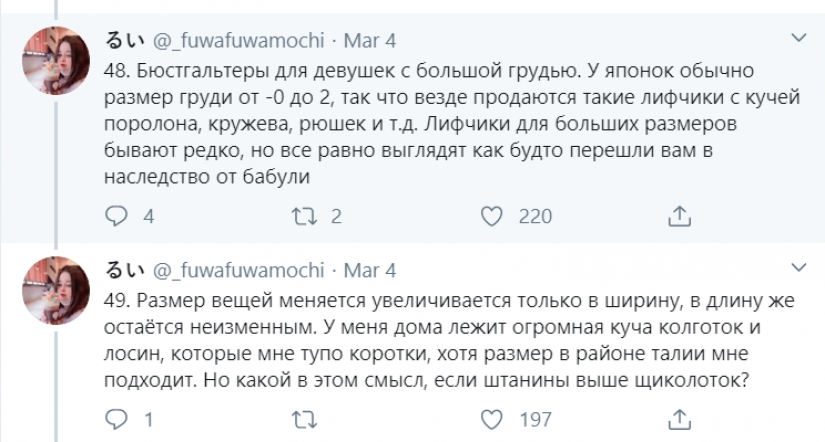Image resolution: width=825 pixels, height=442 pixels.
Task: Expand the options chevron on tweet 49
Action: (x=798, y=267)
